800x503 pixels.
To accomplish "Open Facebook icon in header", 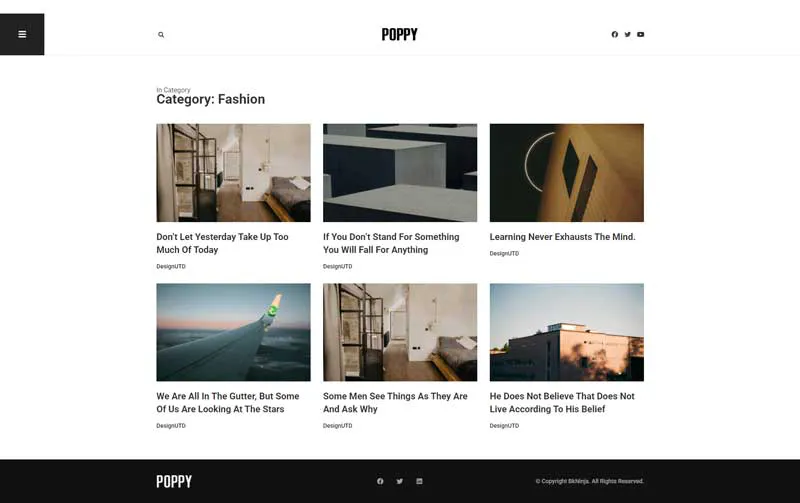I will pos(614,34).
